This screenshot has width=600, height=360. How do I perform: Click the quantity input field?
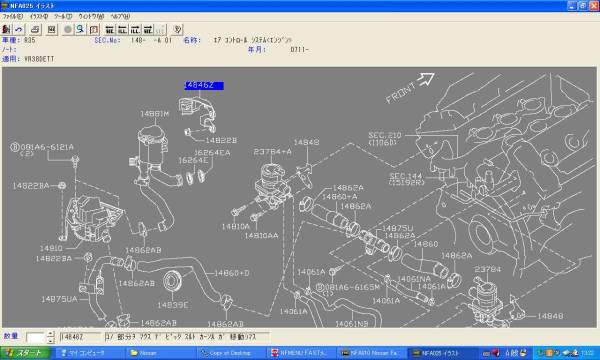(x=36, y=337)
